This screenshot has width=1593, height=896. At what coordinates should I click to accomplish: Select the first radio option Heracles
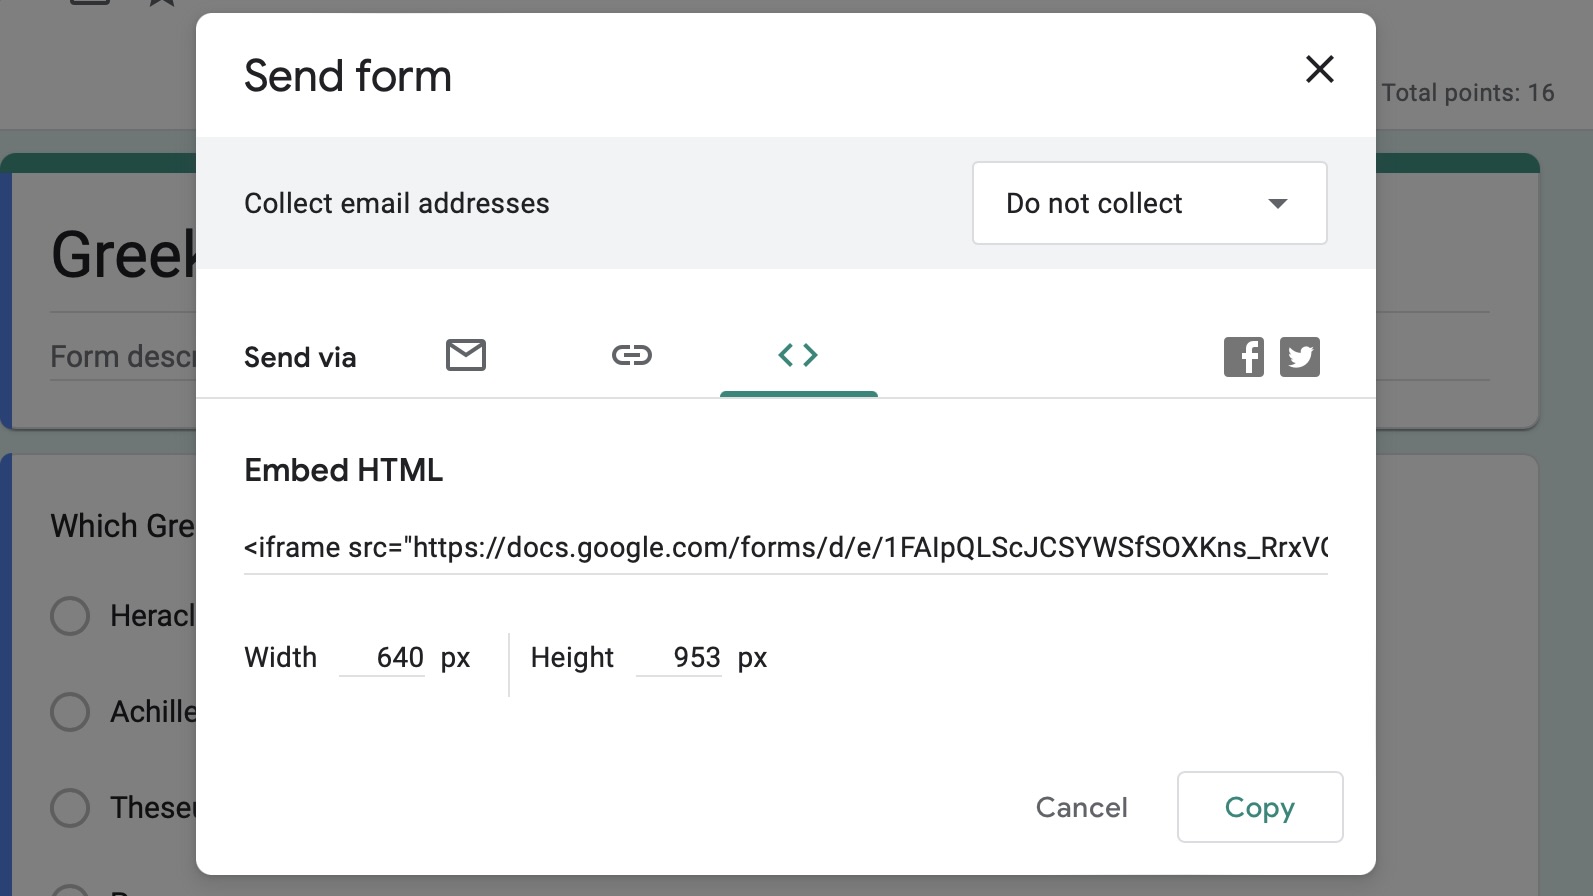click(x=70, y=616)
